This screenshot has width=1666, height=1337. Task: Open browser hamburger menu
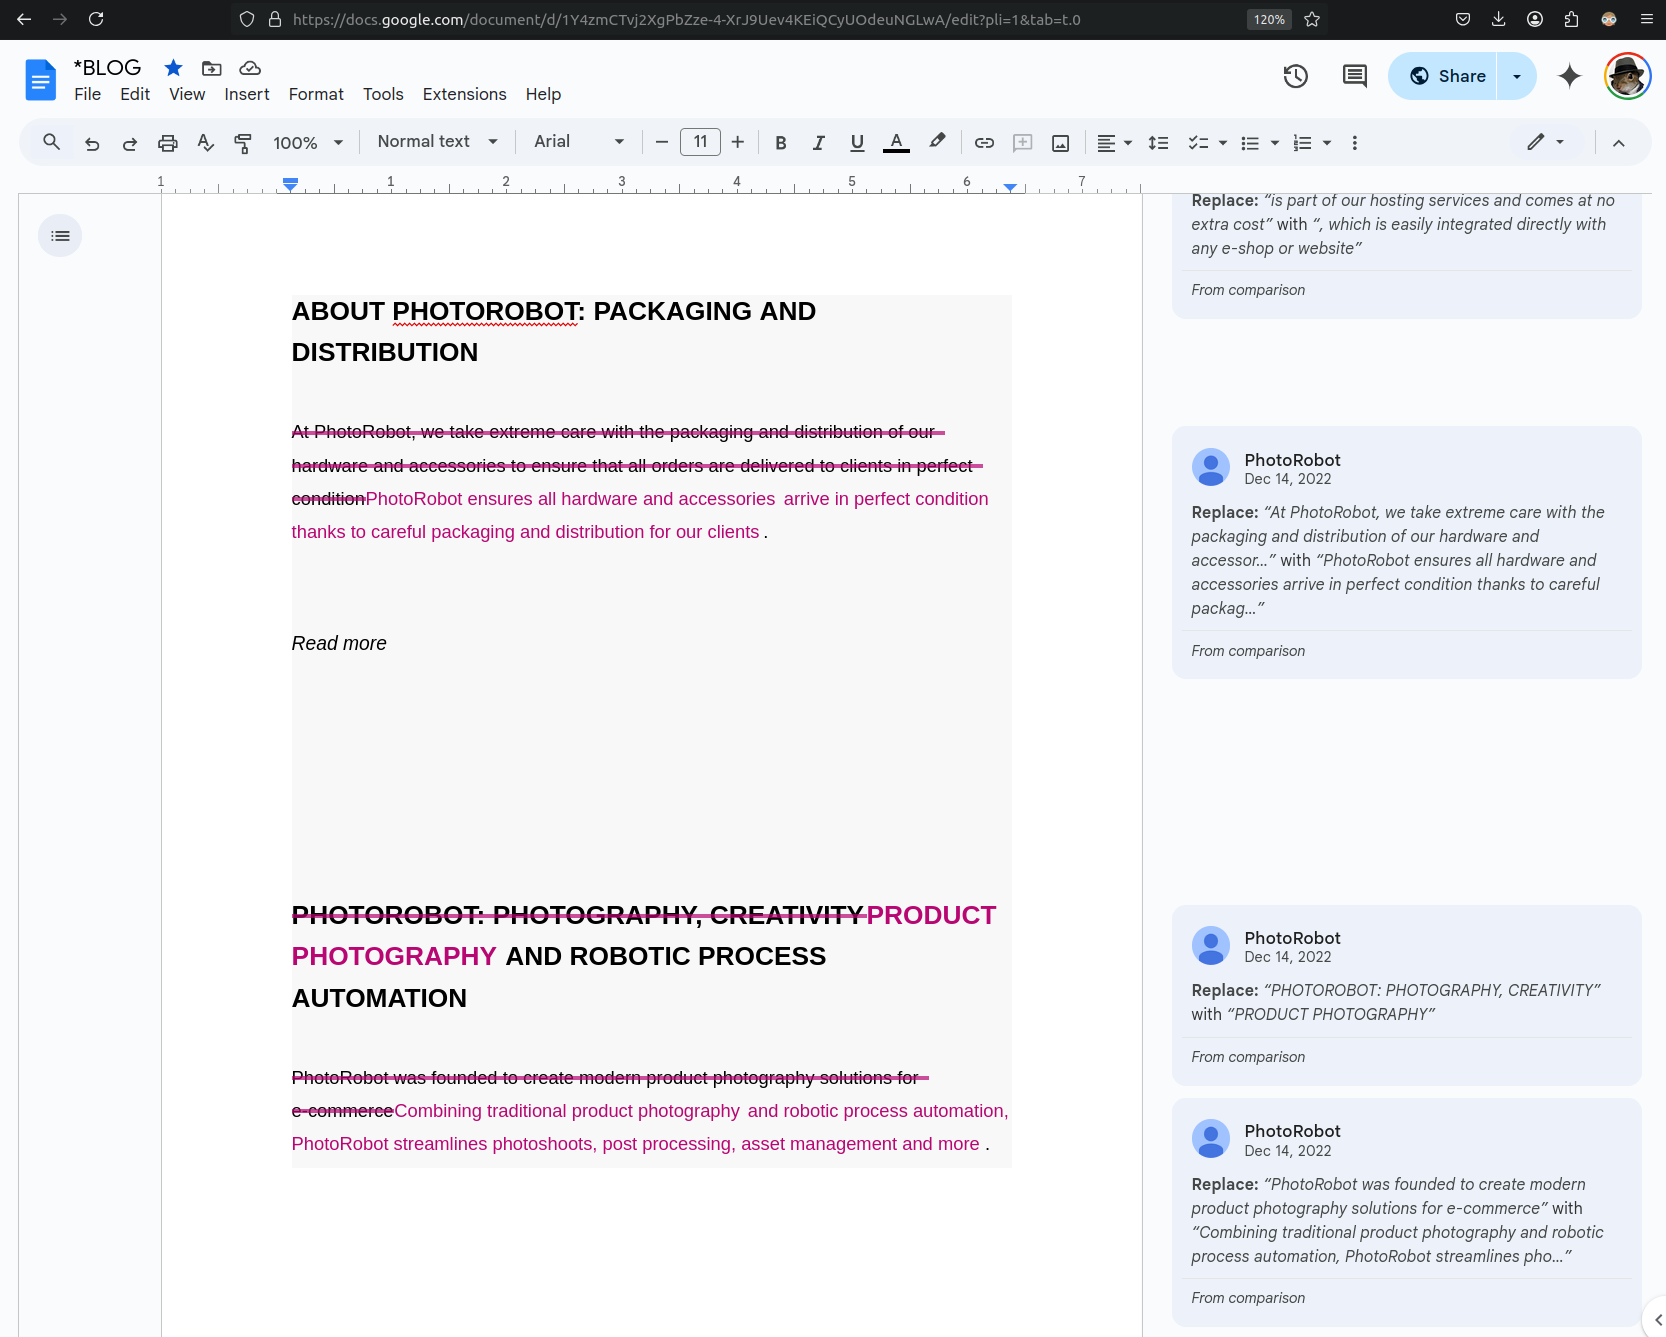[1646, 19]
